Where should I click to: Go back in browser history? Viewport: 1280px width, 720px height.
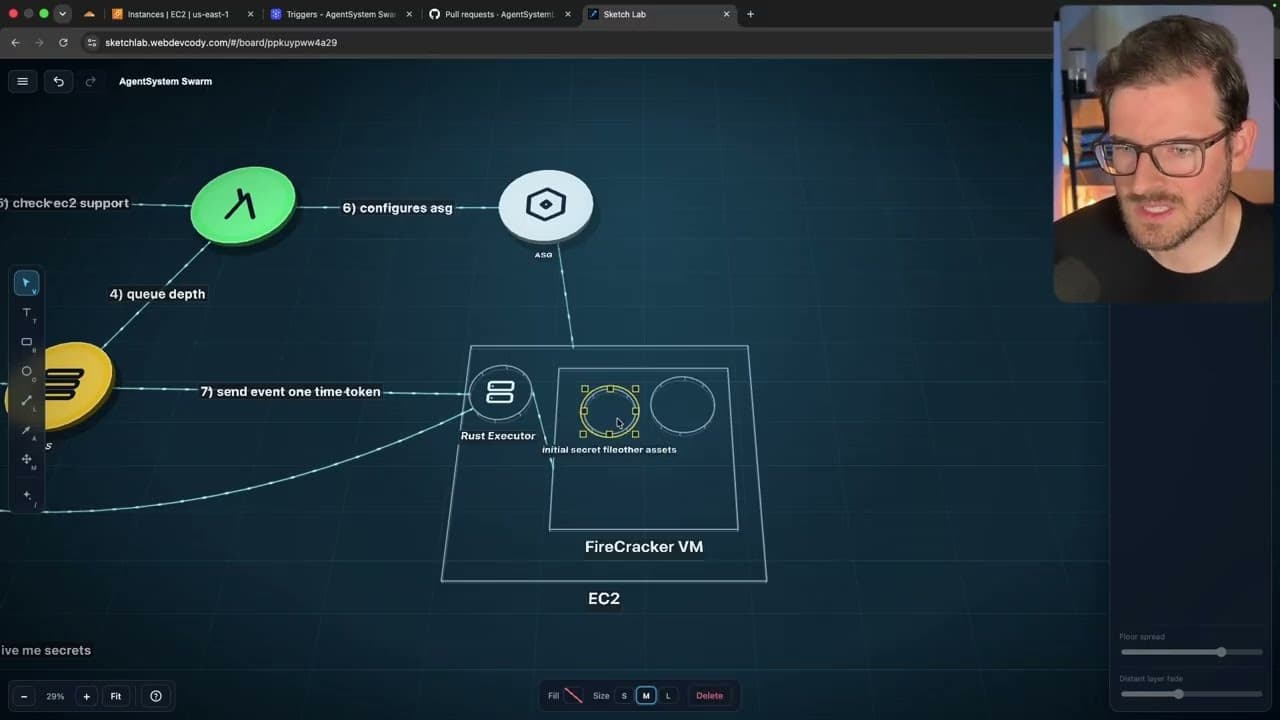(15, 43)
